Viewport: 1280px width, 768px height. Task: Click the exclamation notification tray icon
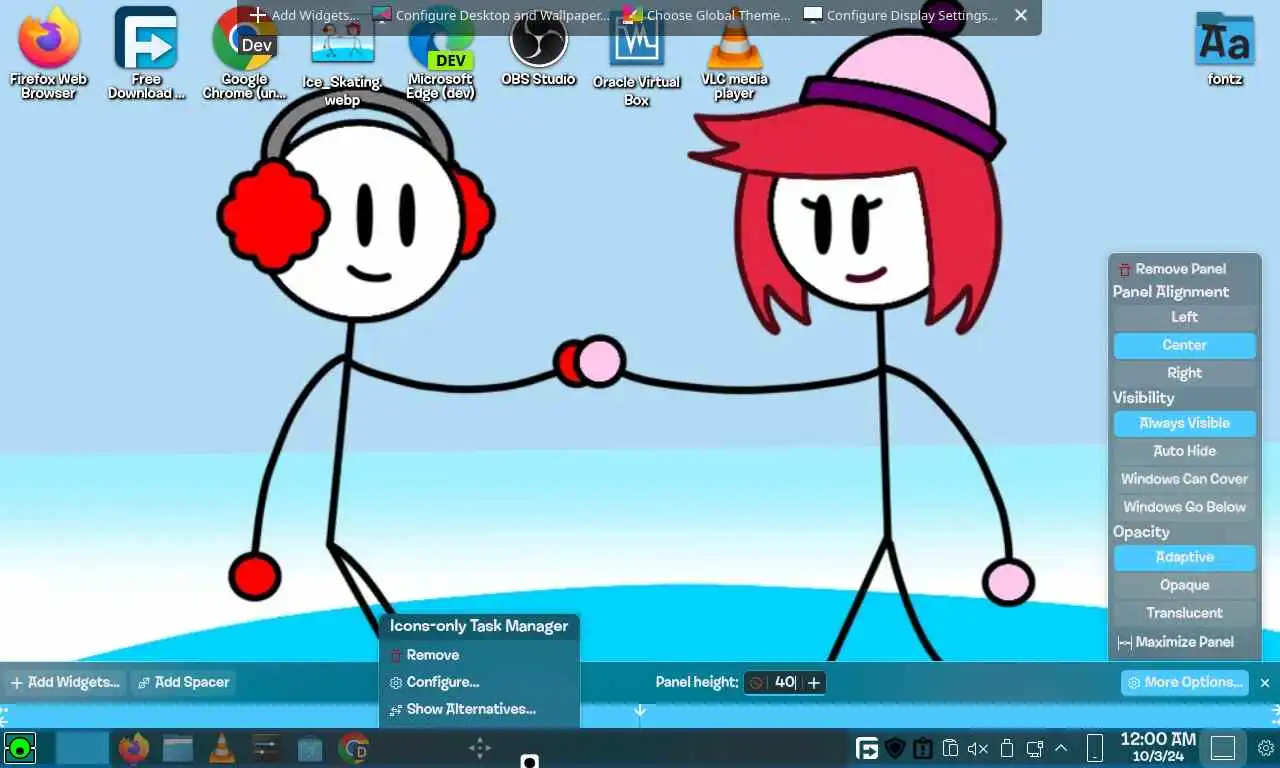click(x=923, y=748)
